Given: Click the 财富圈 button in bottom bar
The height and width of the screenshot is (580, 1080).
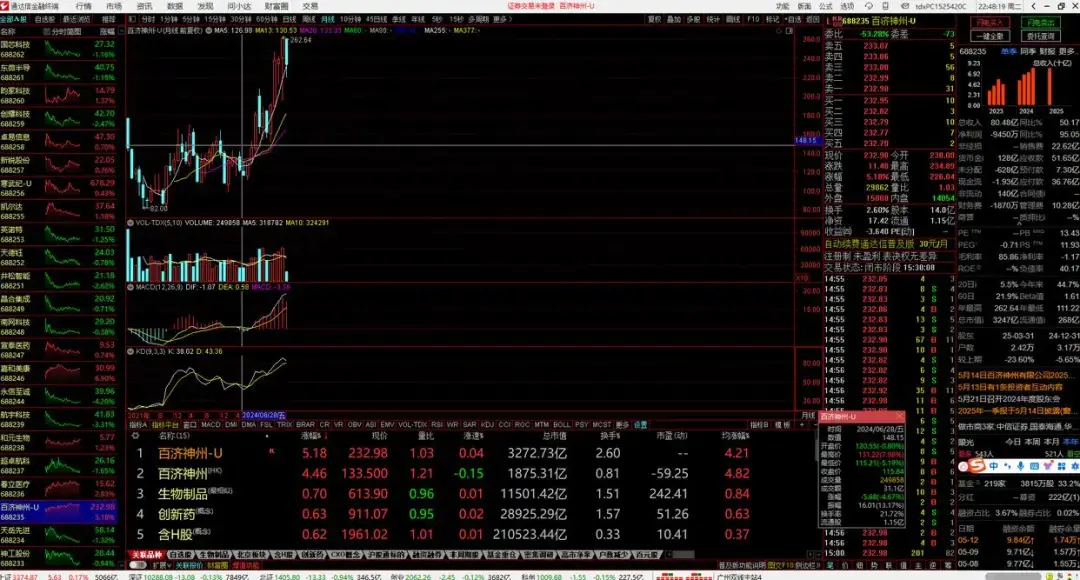Looking at the screenshot, I should click(216, 566).
